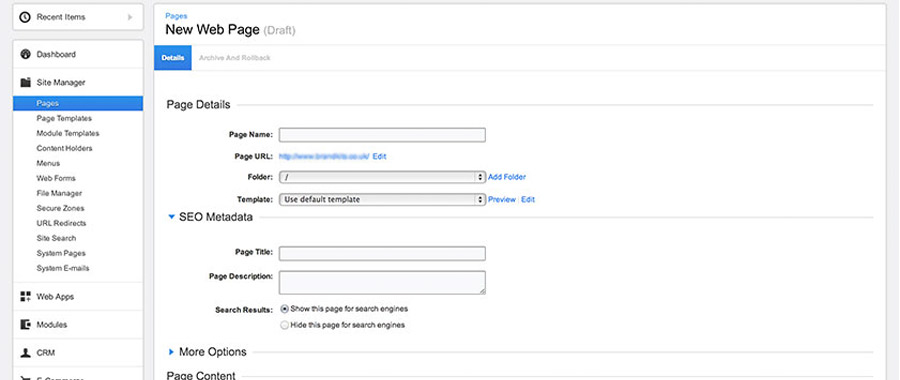The height and width of the screenshot is (380, 900).
Task: Expand the Recent Items arrow
Action: coord(130,17)
